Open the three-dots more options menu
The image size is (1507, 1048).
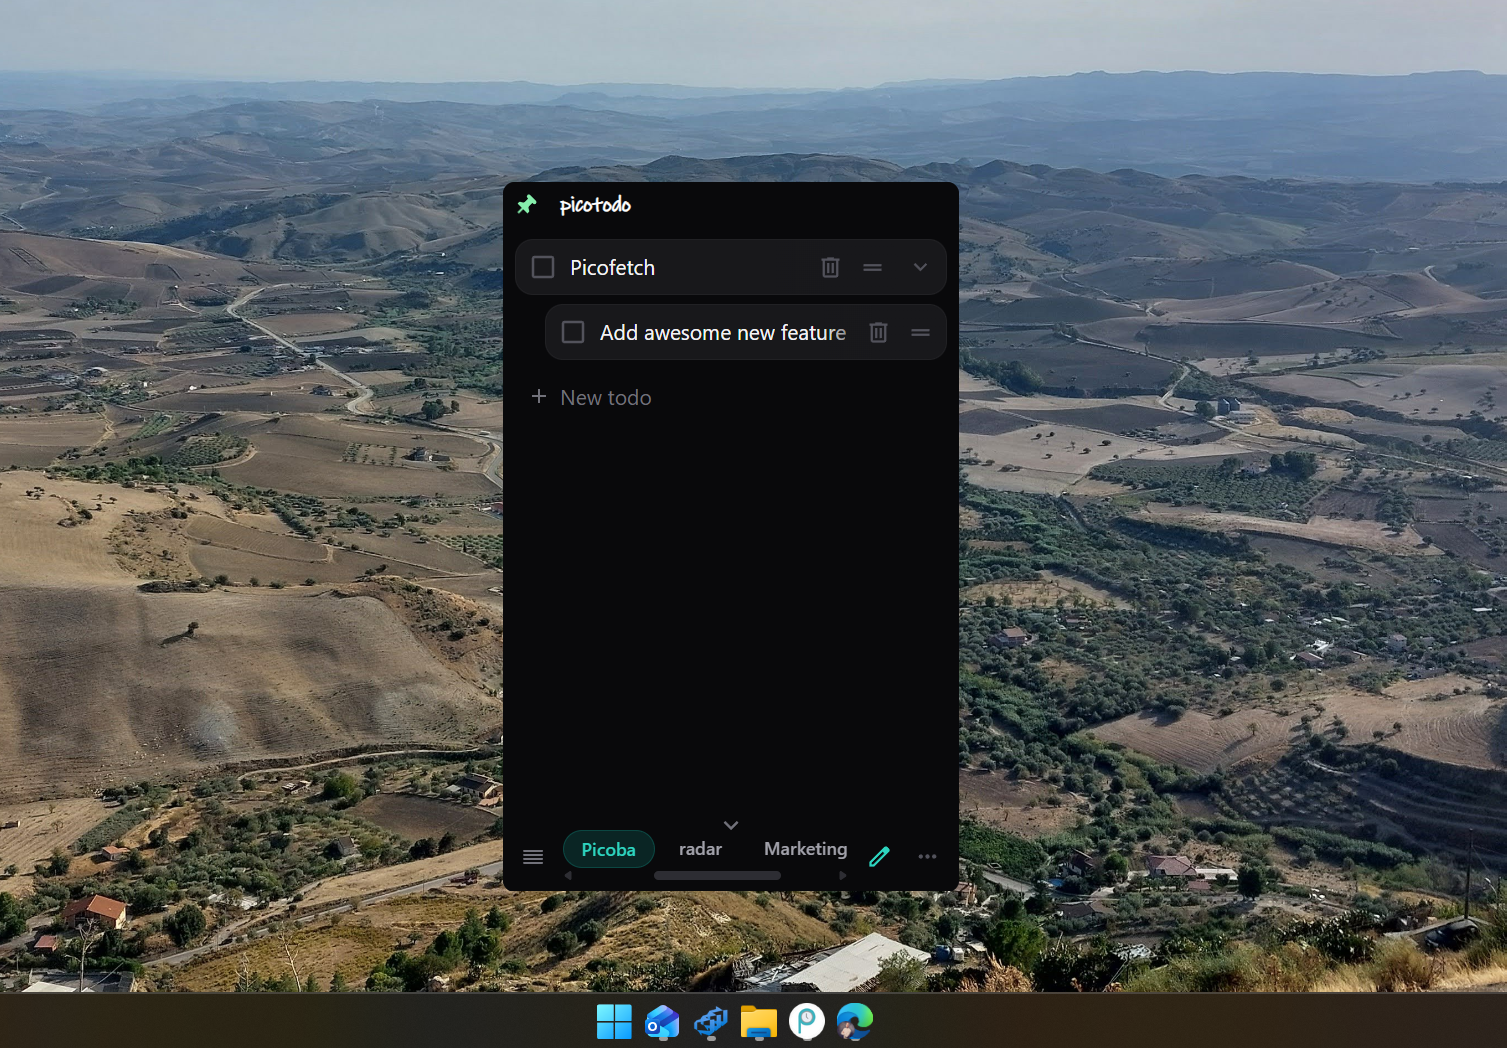(x=927, y=857)
